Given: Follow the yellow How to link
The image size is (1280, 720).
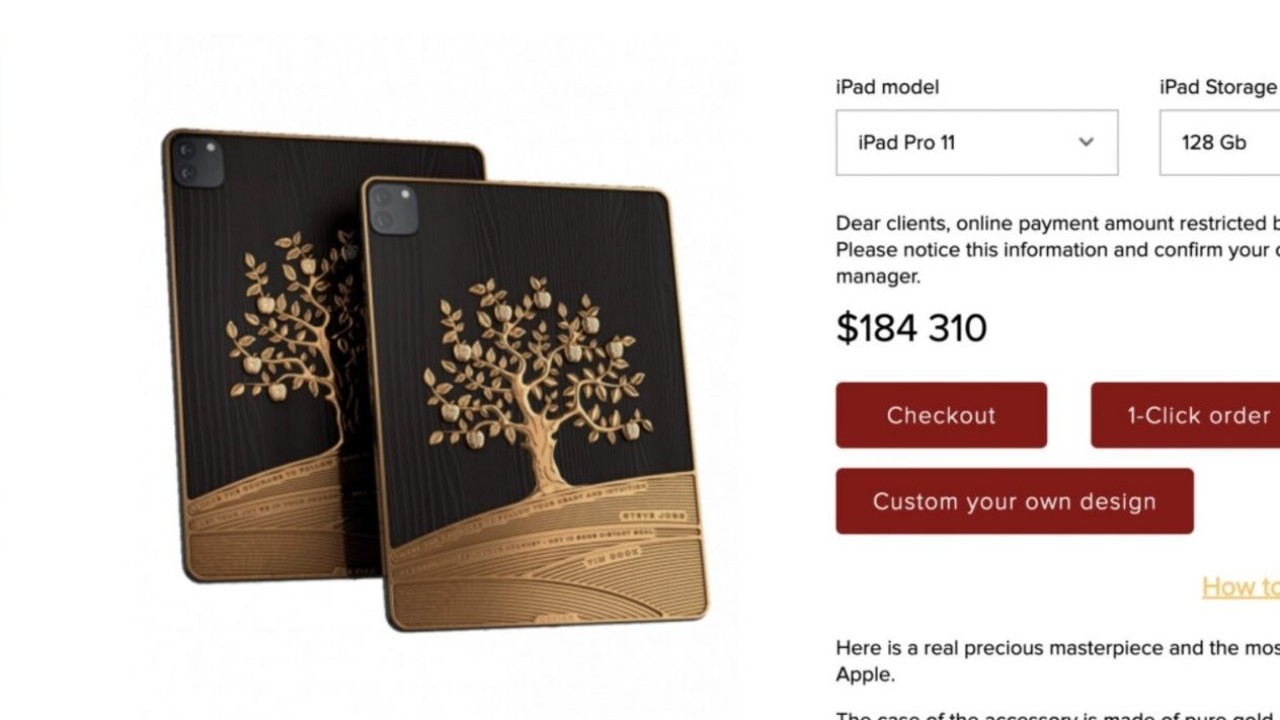Looking at the screenshot, I should pos(1241,586).
